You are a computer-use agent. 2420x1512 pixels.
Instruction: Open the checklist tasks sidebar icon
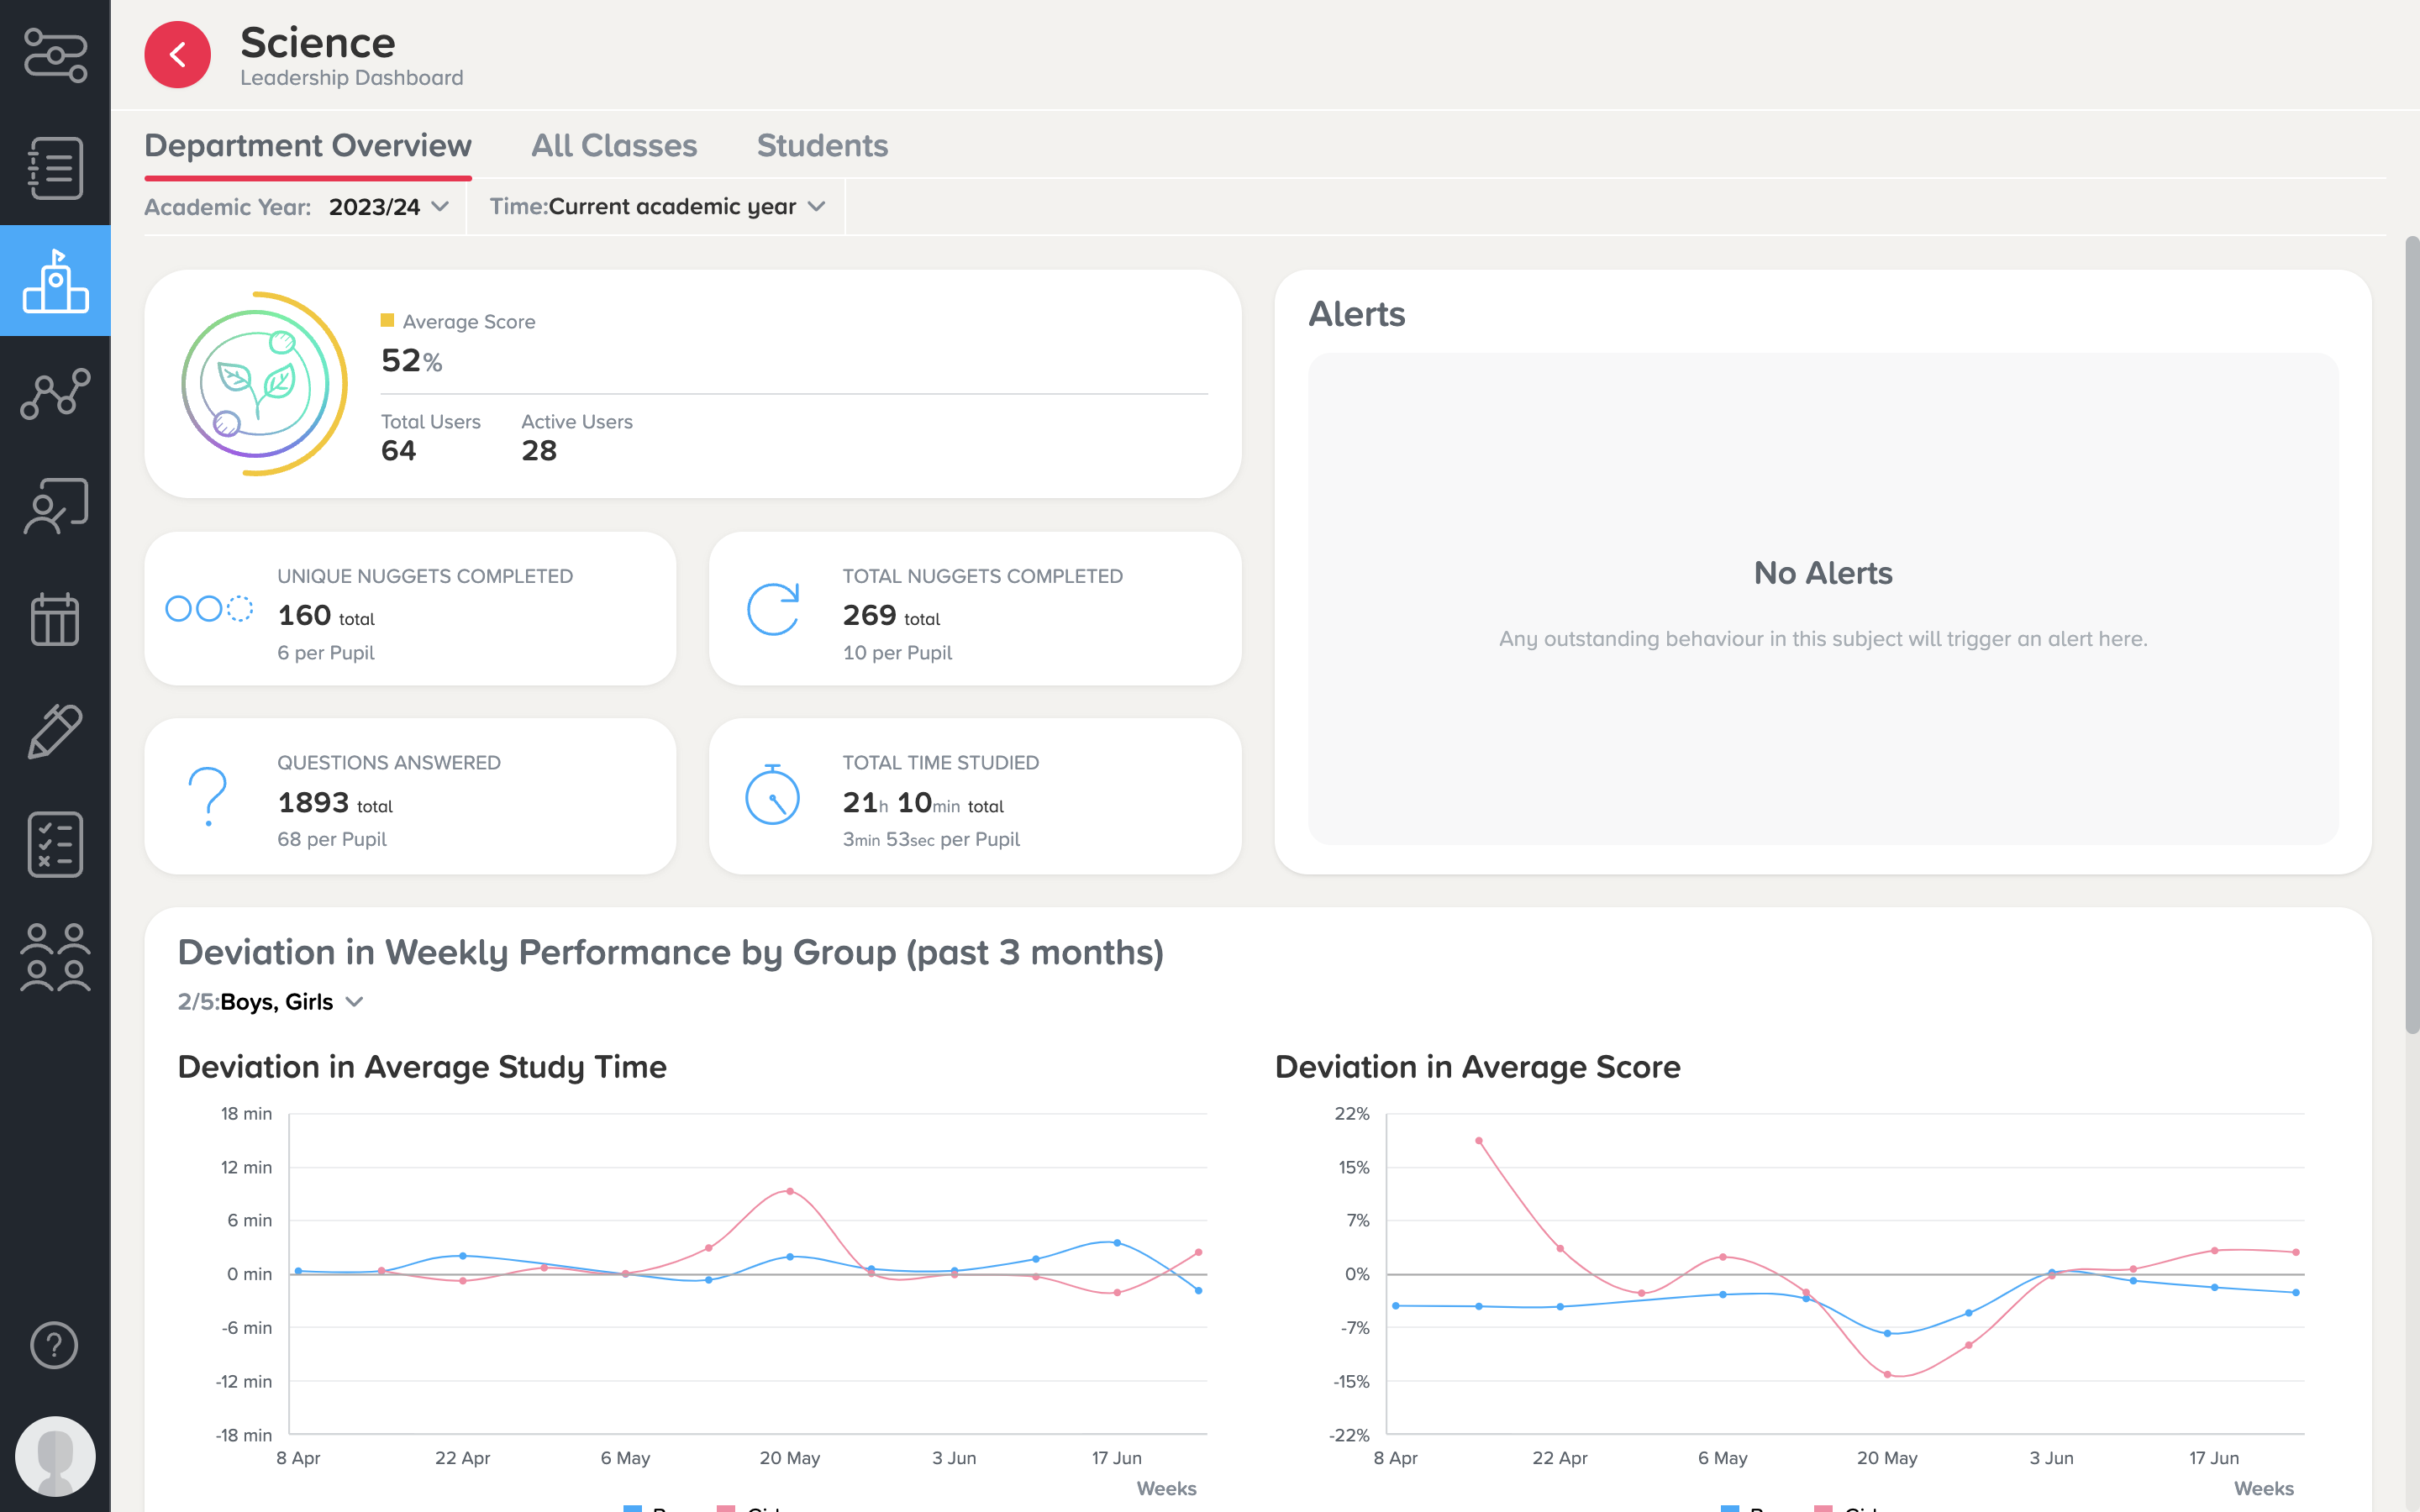tap(55, 844)
